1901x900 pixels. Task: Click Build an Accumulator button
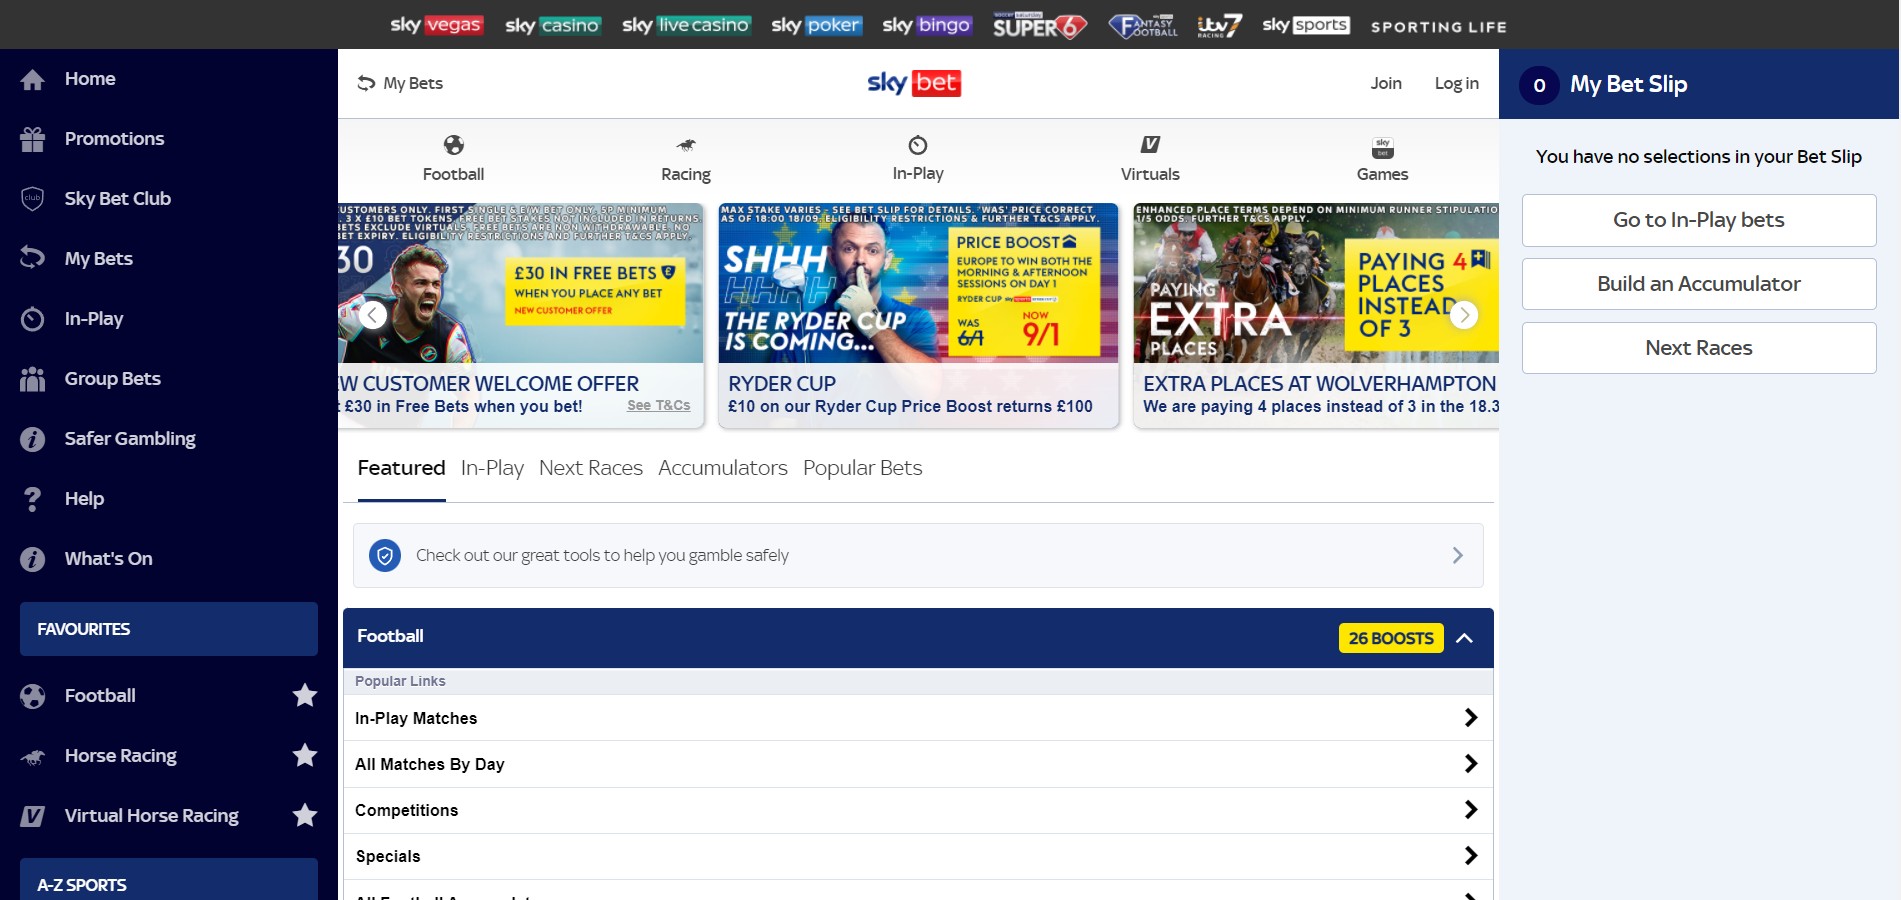pos(1699,284)
